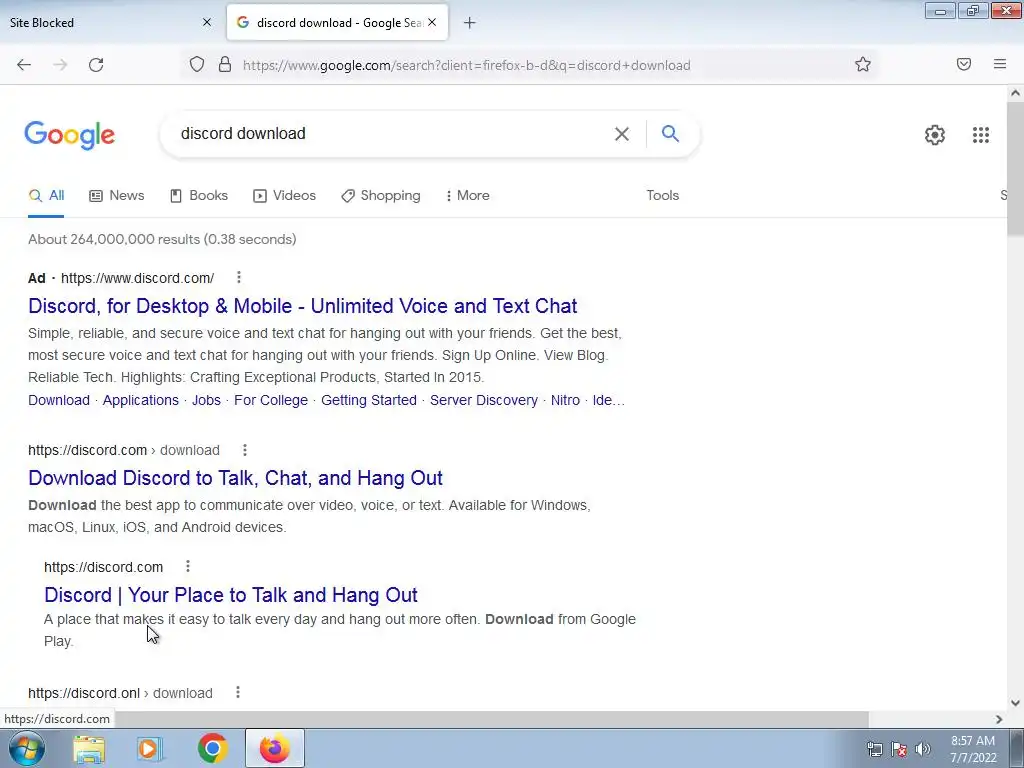
Task: Click the Nitro sitelink
Action: [x=565, y=400]
